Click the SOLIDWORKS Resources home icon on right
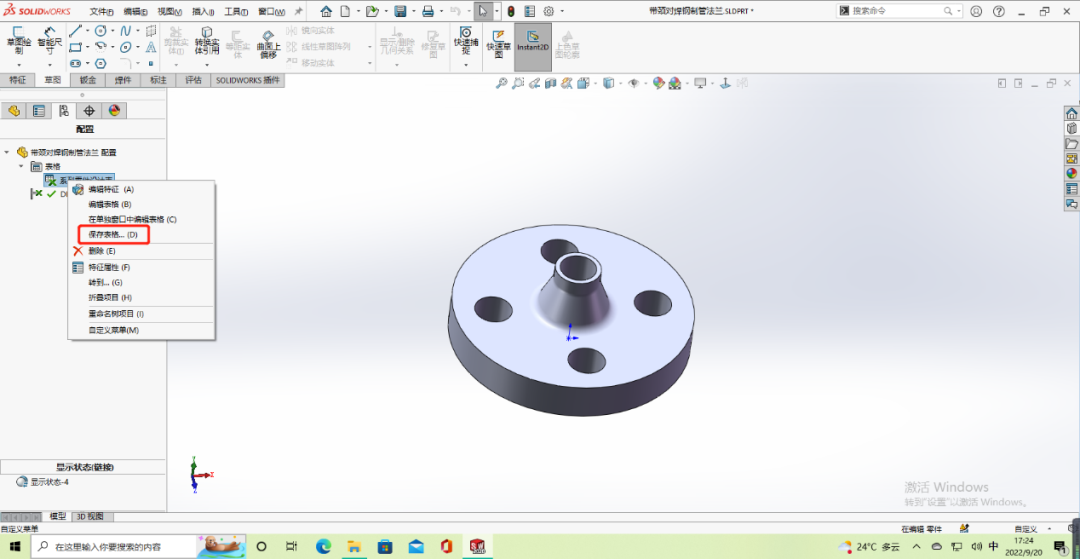Viewport: 1080px width, 559px height. pyautogui.click(x=1071, y=113)
